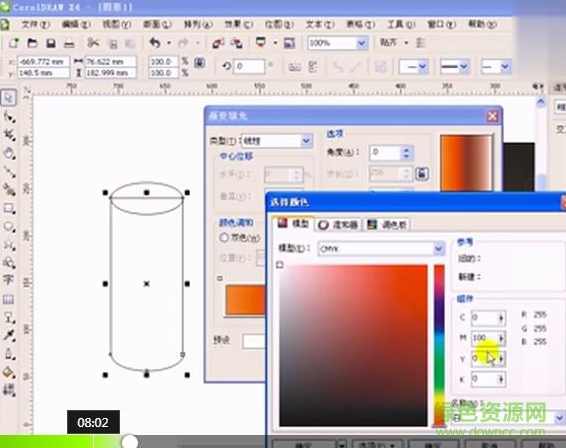Toggle the lock ratio button in property bar

pyautogui.click(x=200, y=62)
